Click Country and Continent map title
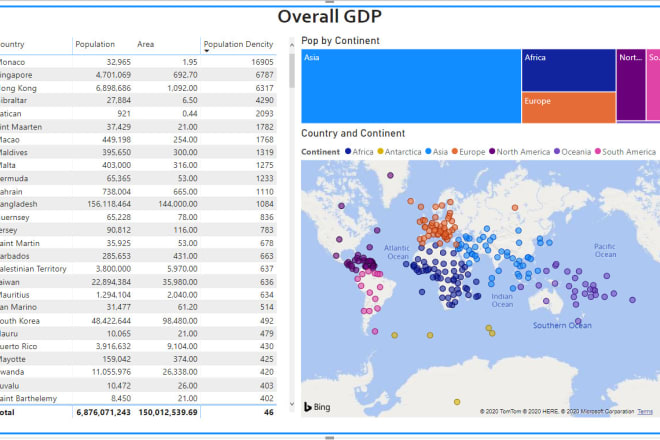Viewport: 660px width, 440px height. click(x=353, y=133)
